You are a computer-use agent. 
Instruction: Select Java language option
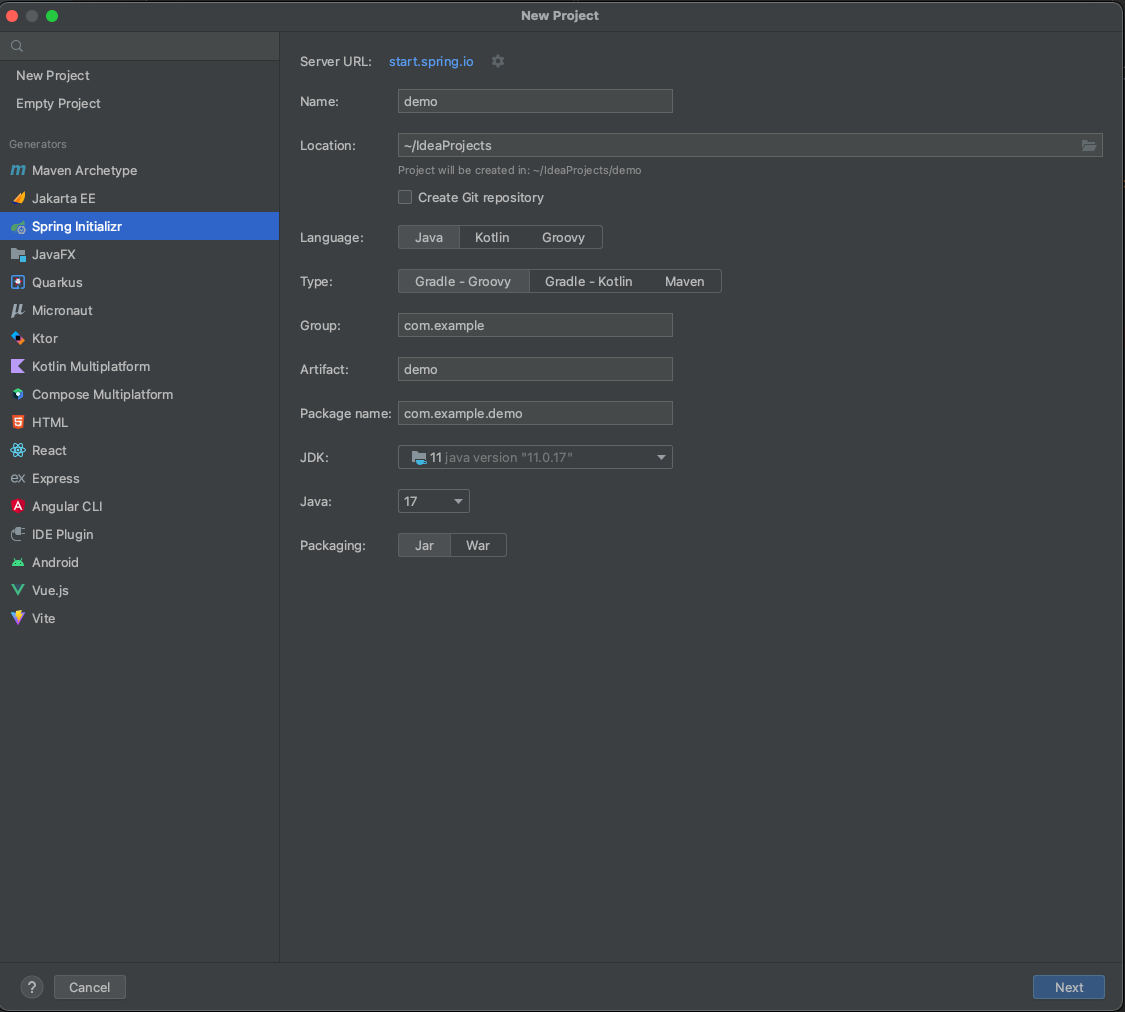click(x=428, y=237)
